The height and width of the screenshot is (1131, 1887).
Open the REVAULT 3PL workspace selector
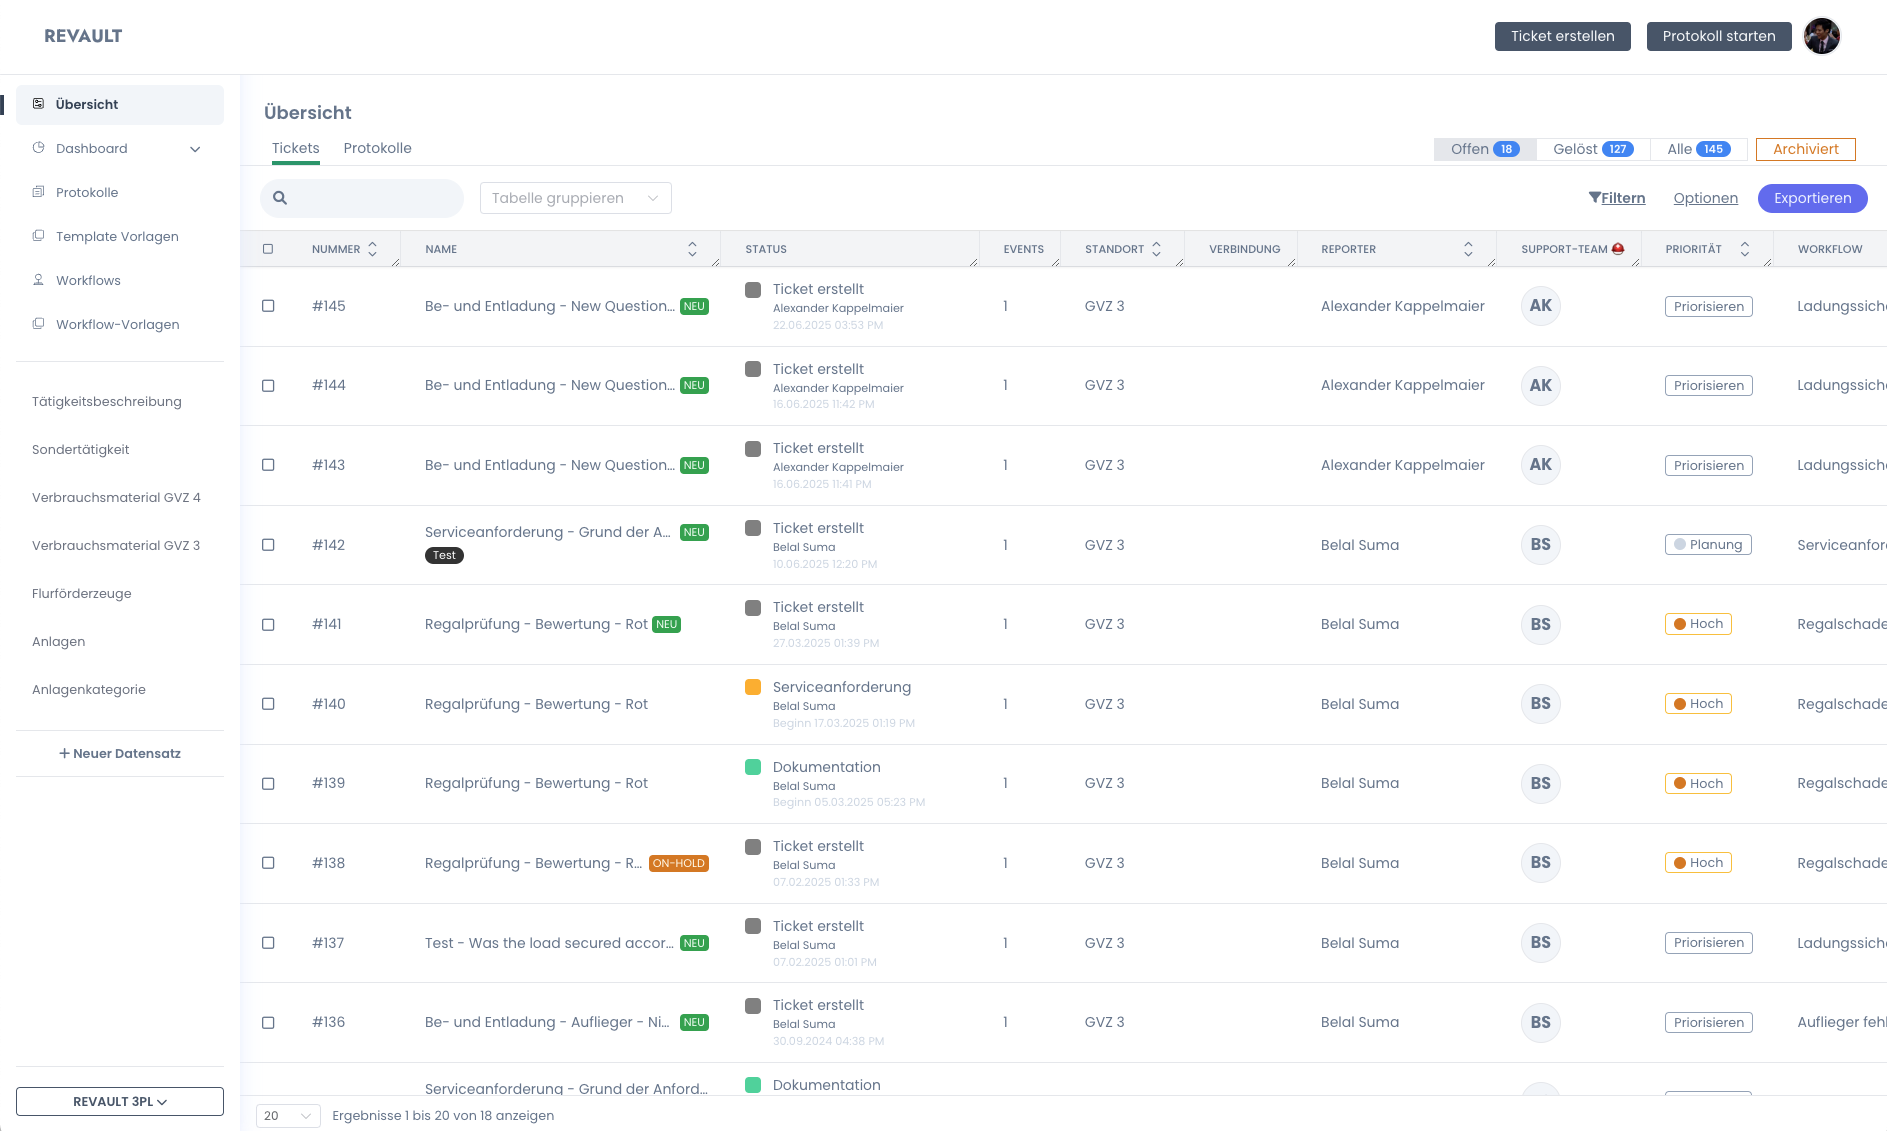(x=120, y=1101)
